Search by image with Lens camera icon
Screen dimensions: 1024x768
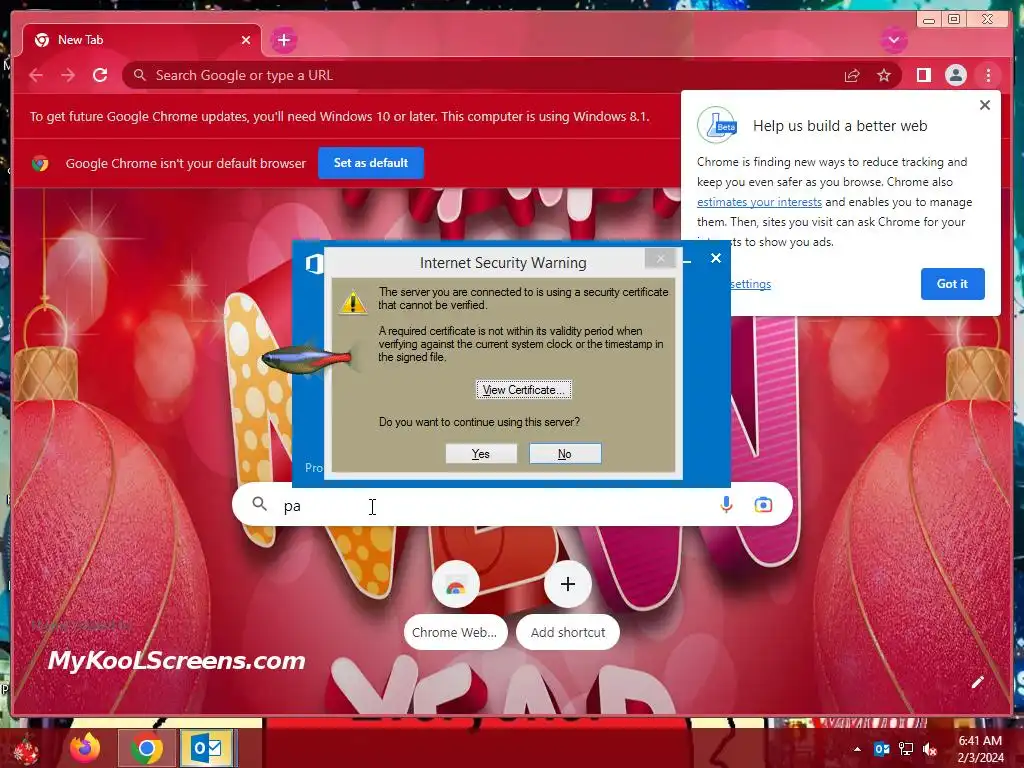click(763, 505)
